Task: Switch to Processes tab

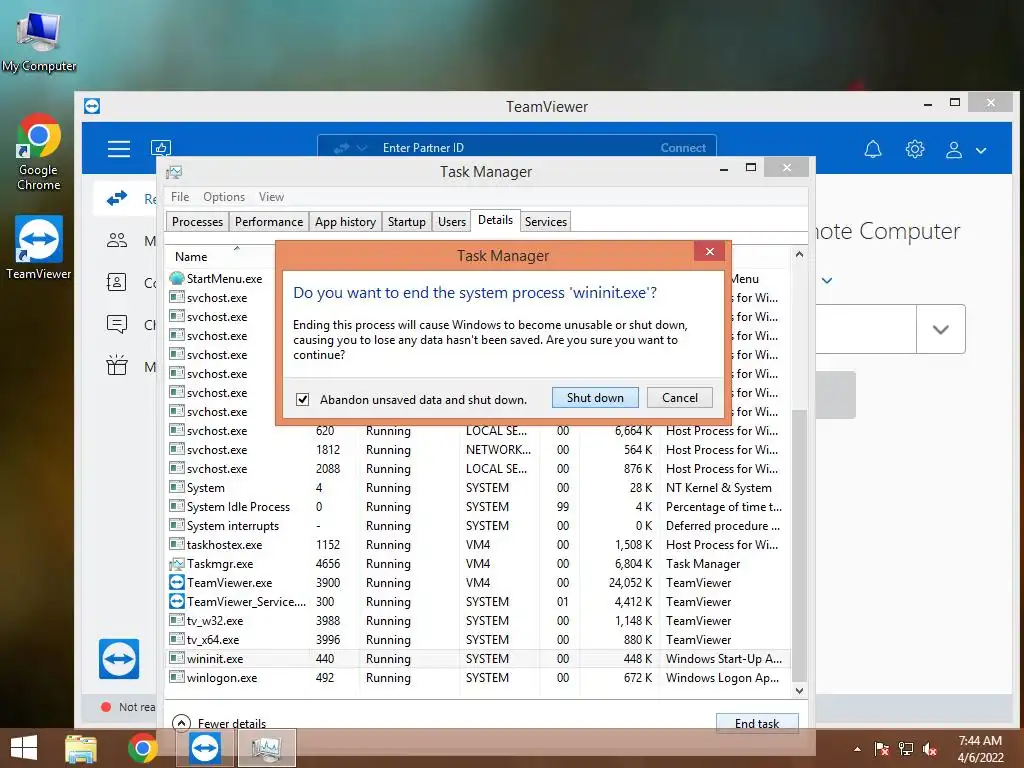Action: click(x=197, y=221)
